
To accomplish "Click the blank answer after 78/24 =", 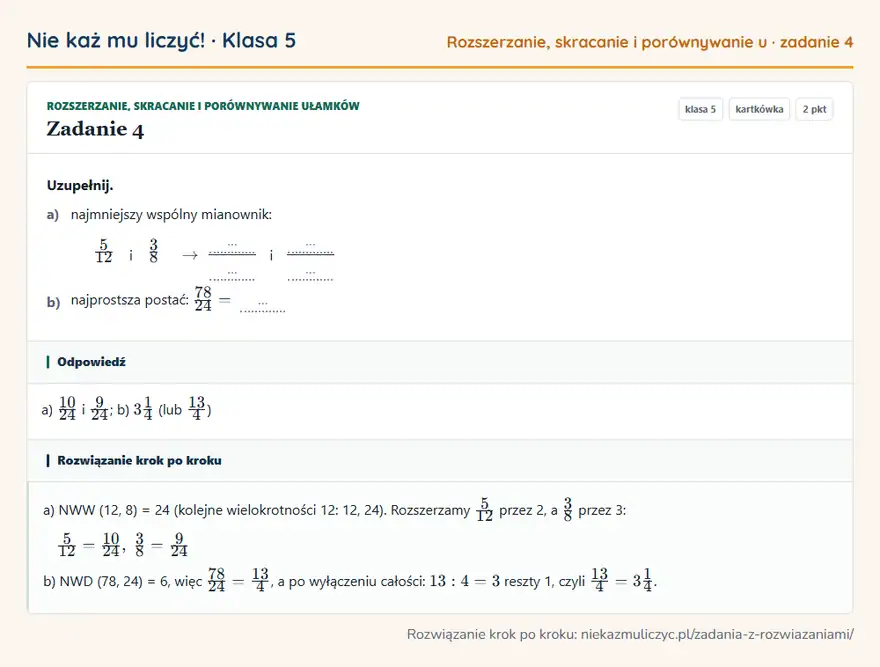I will (262, 307).
